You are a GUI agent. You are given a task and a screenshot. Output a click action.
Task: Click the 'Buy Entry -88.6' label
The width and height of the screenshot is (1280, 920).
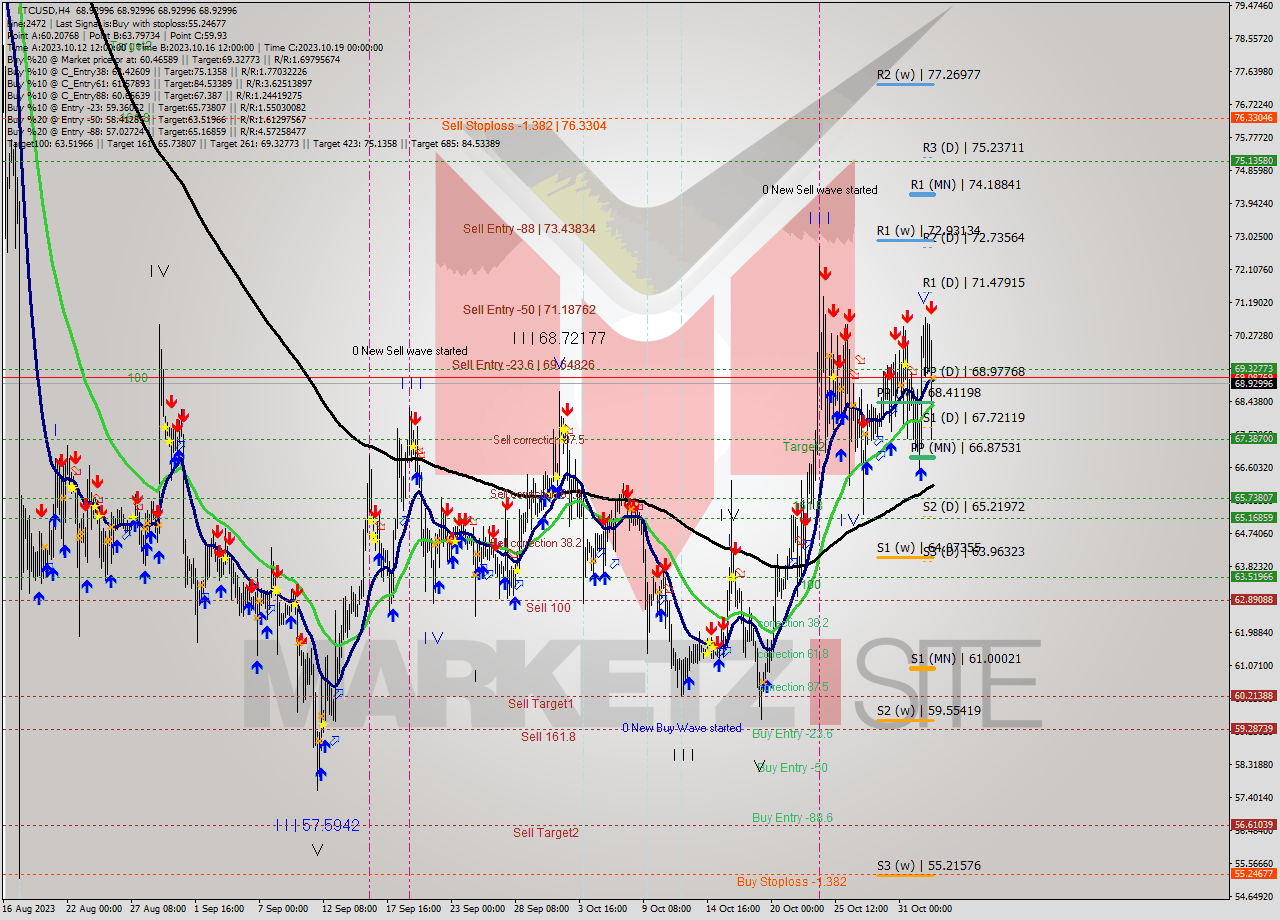pyautogui.click(x=792, y=817)
